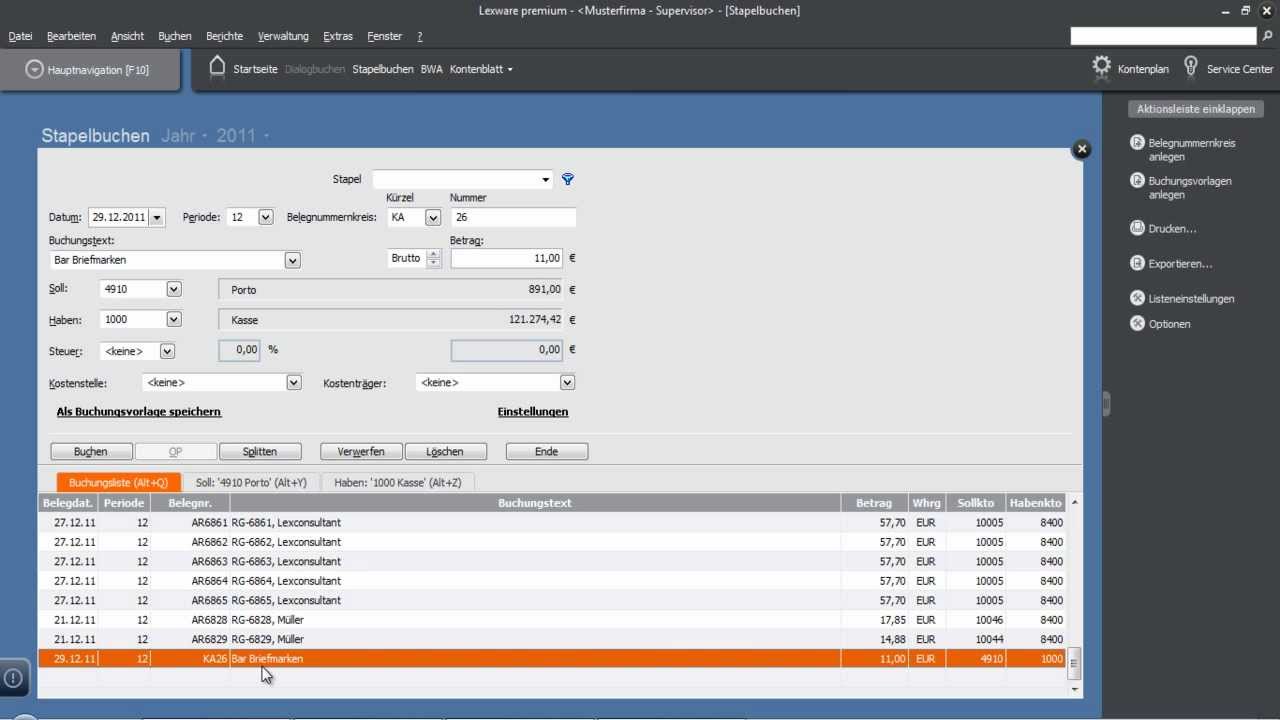Click the top search box
The image size is (1280, 720).
[x=1164, y=36]
